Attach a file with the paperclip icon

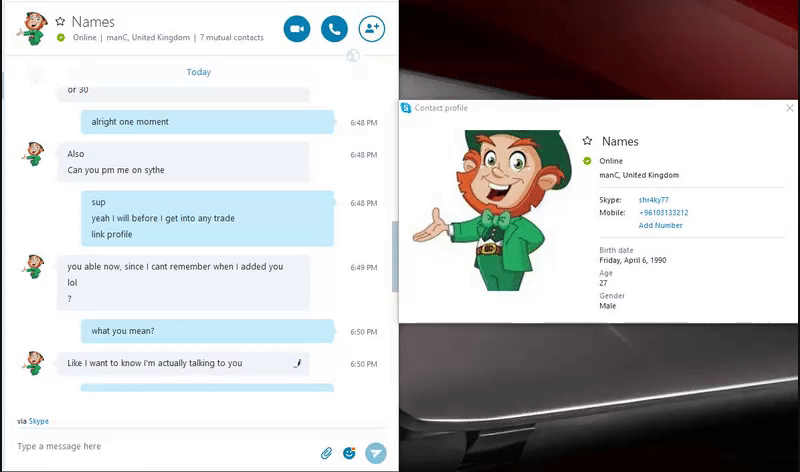[327, 453]
